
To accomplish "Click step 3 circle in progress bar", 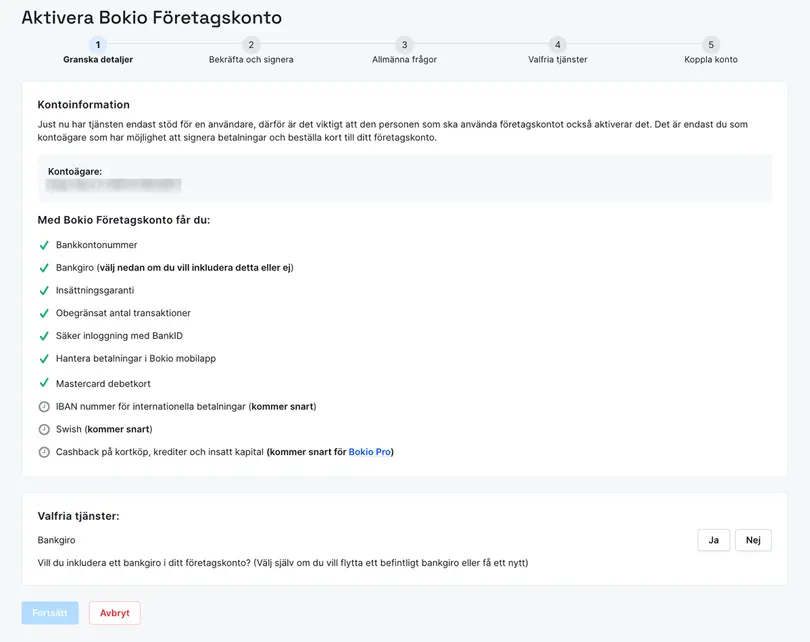I will [404, 44].
